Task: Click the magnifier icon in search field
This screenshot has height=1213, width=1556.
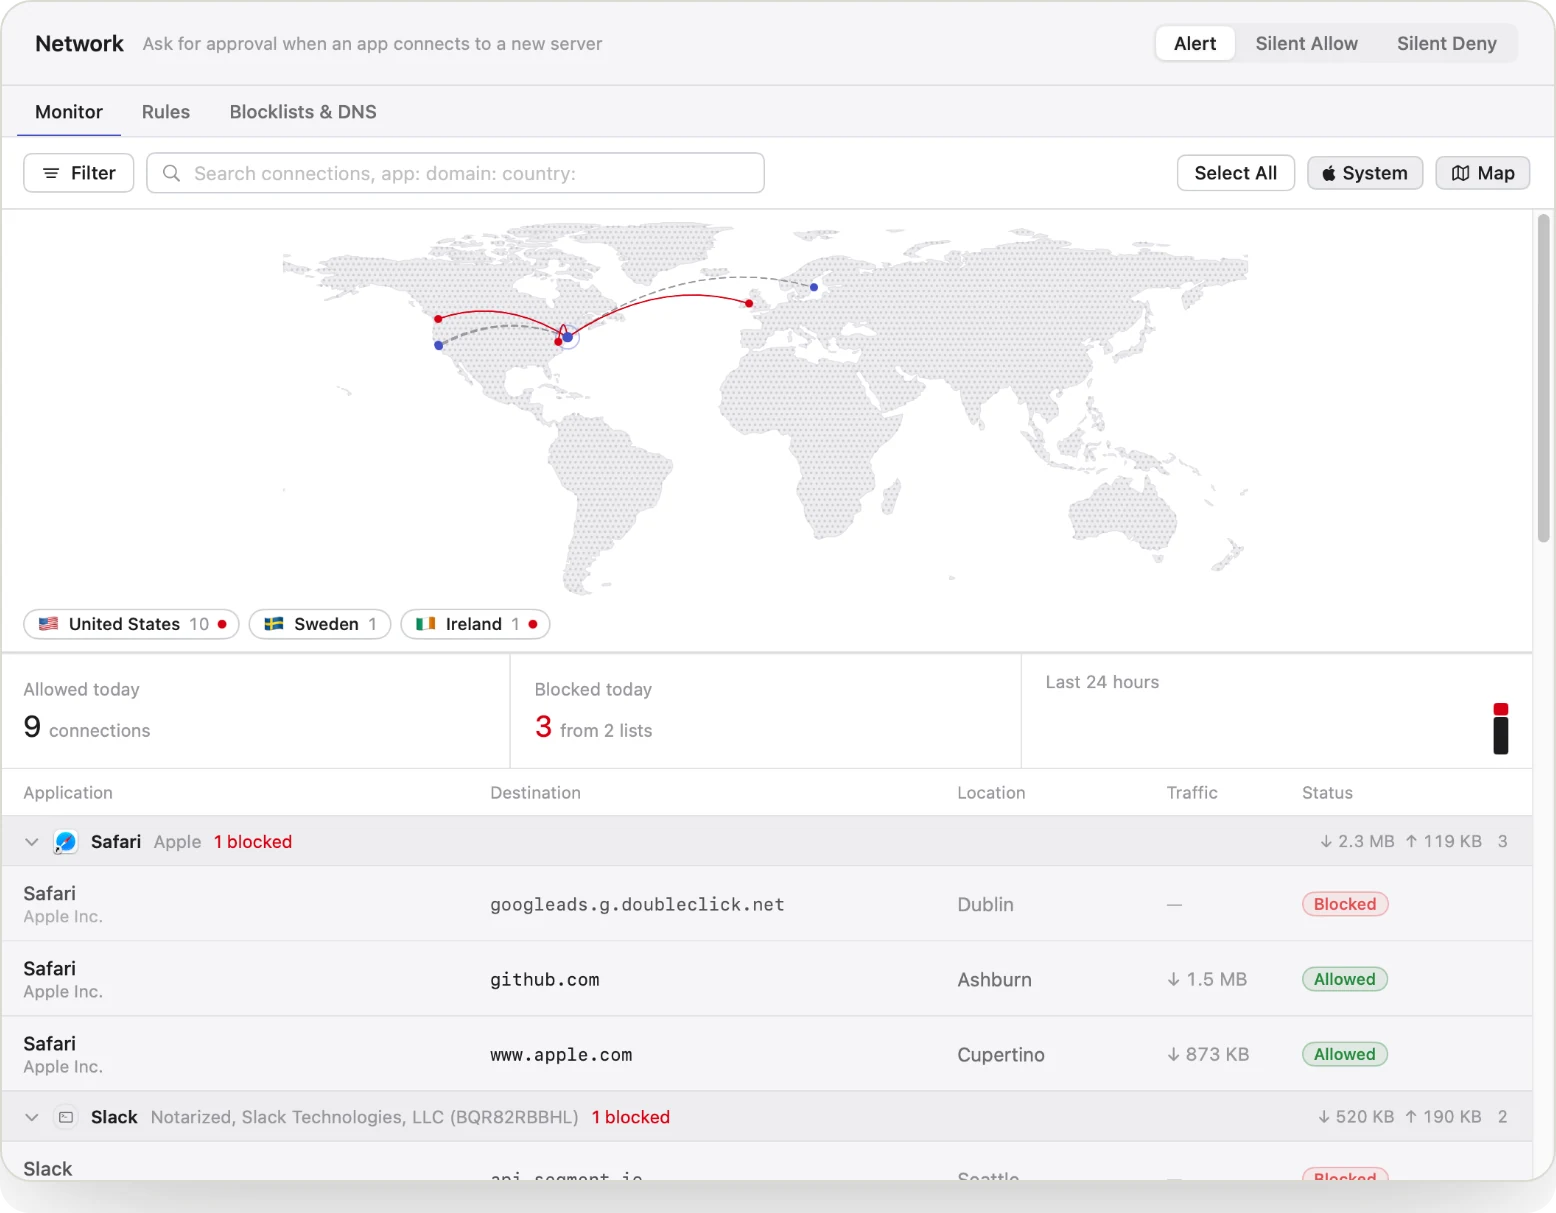Action: coord(171,173)
